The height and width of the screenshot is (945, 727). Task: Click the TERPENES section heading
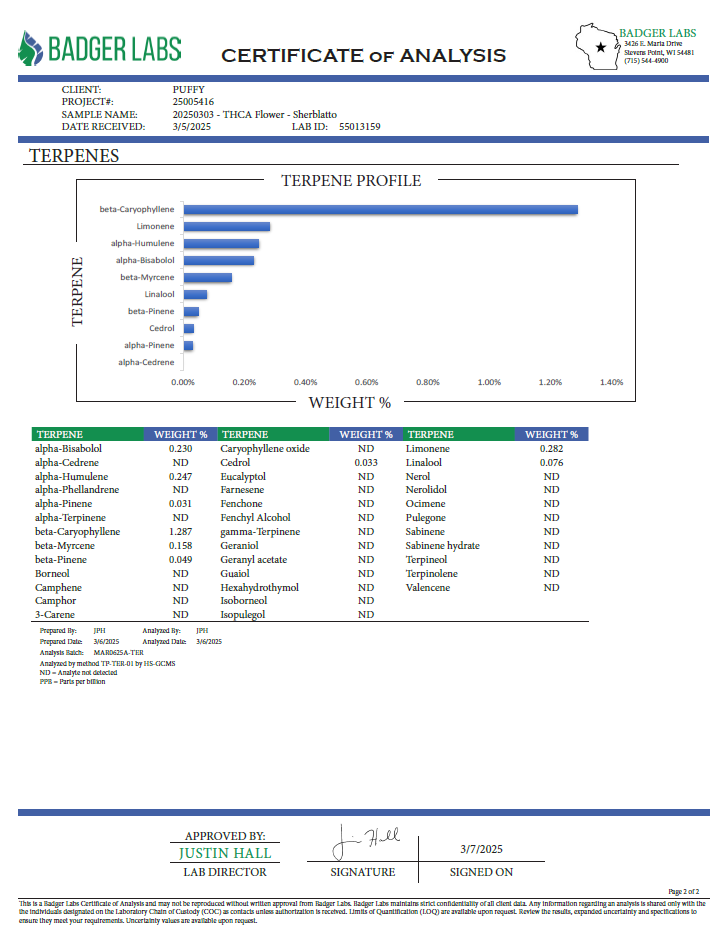pos(74,156)
